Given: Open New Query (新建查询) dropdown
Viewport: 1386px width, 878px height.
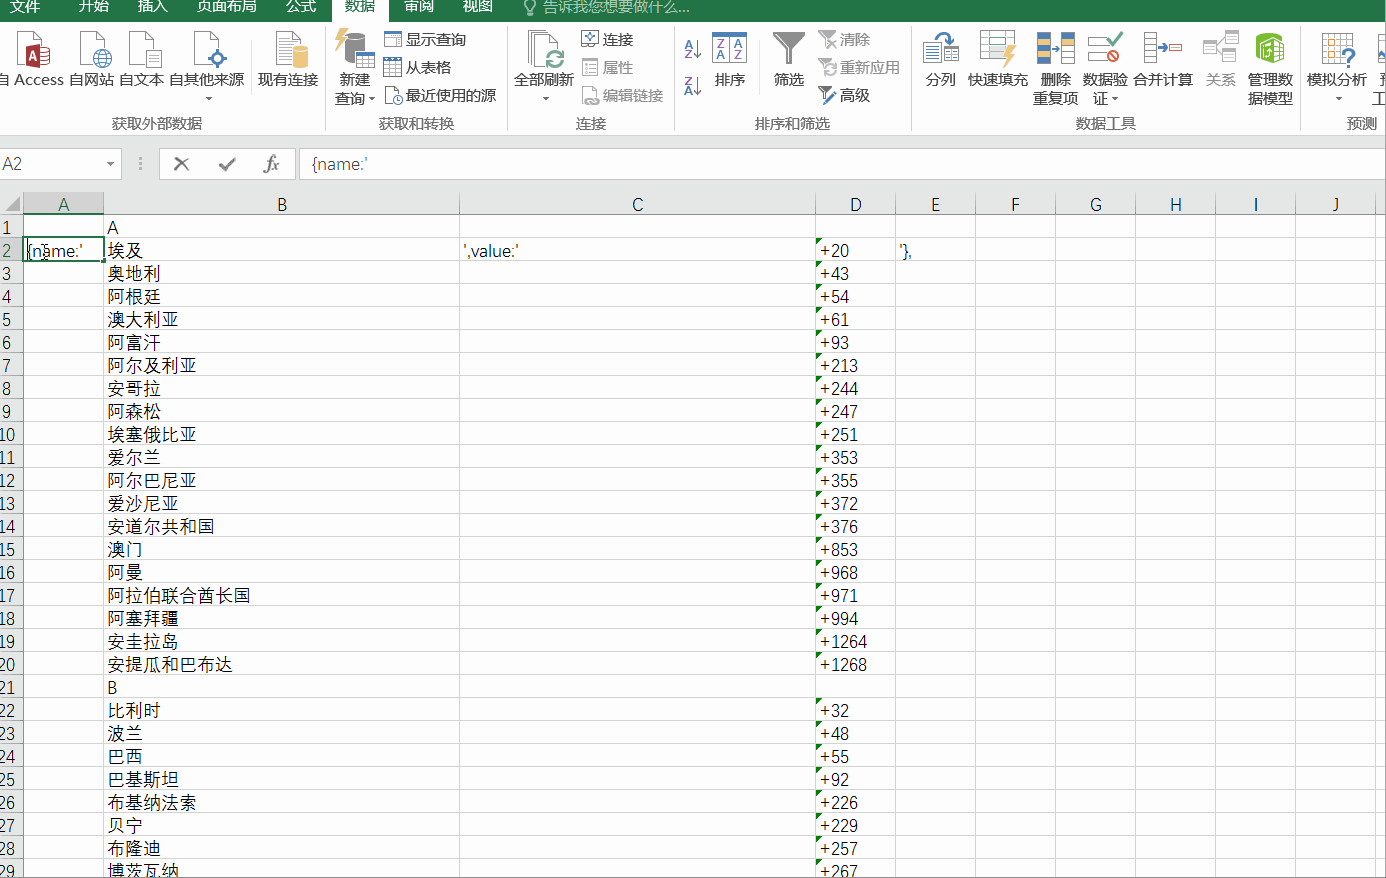Looking at the screenshot, I should pyautogui.click(x=355, y=68).
